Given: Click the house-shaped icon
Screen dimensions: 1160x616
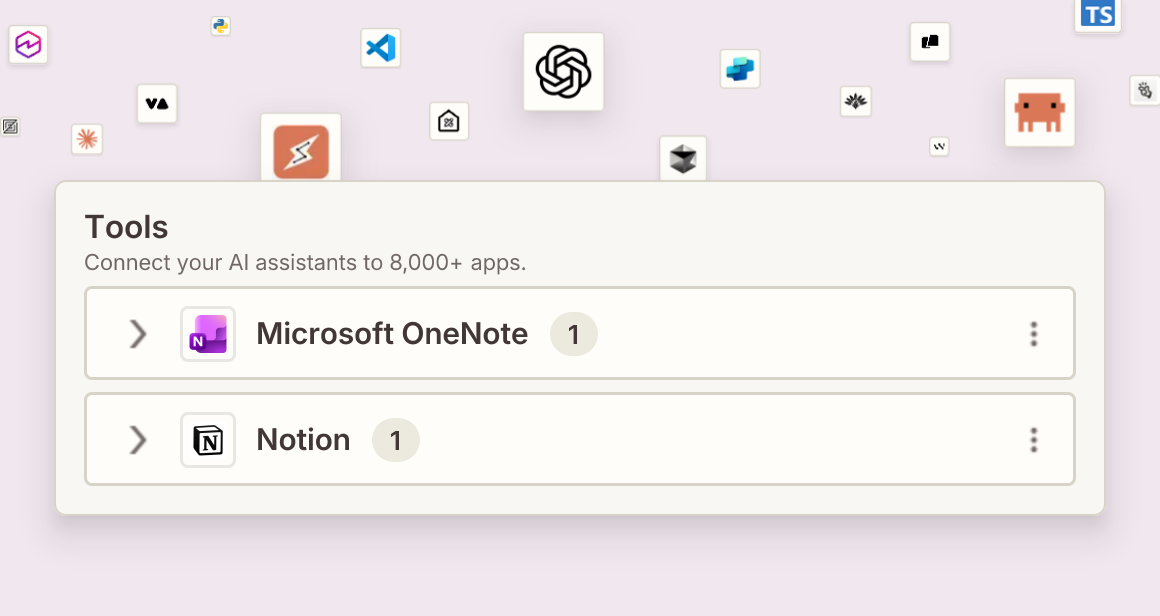Looking at the screenshot, I should click(449, 121).
